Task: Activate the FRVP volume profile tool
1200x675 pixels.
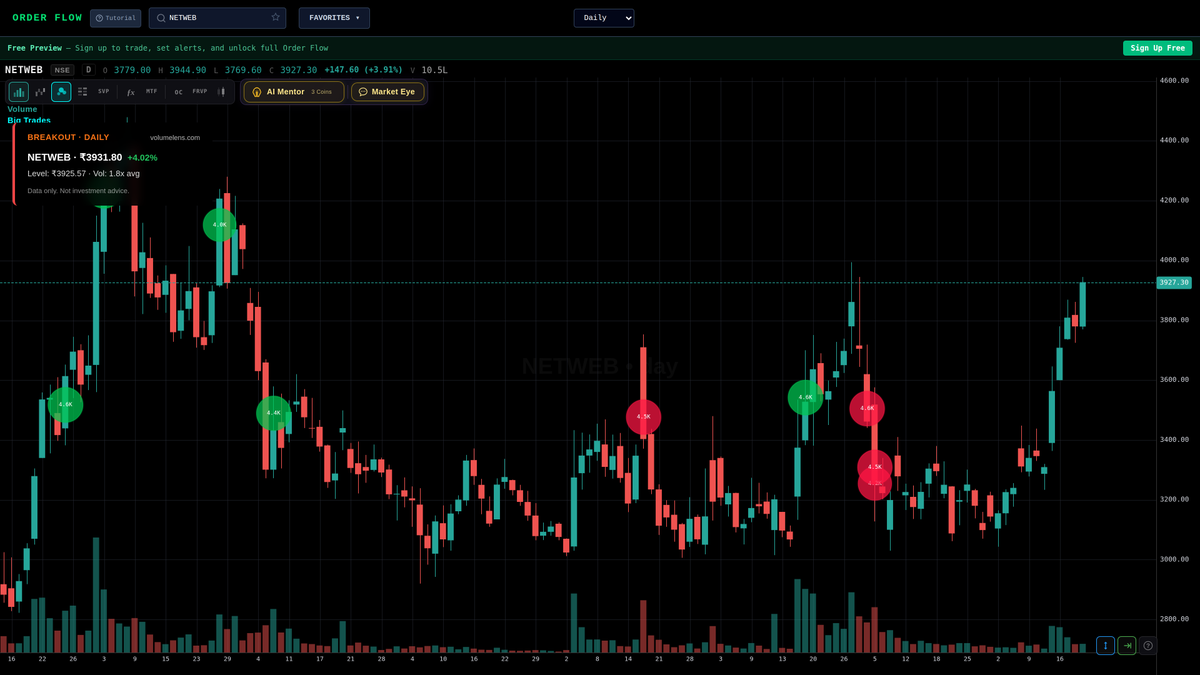Action: coord(199,91)
